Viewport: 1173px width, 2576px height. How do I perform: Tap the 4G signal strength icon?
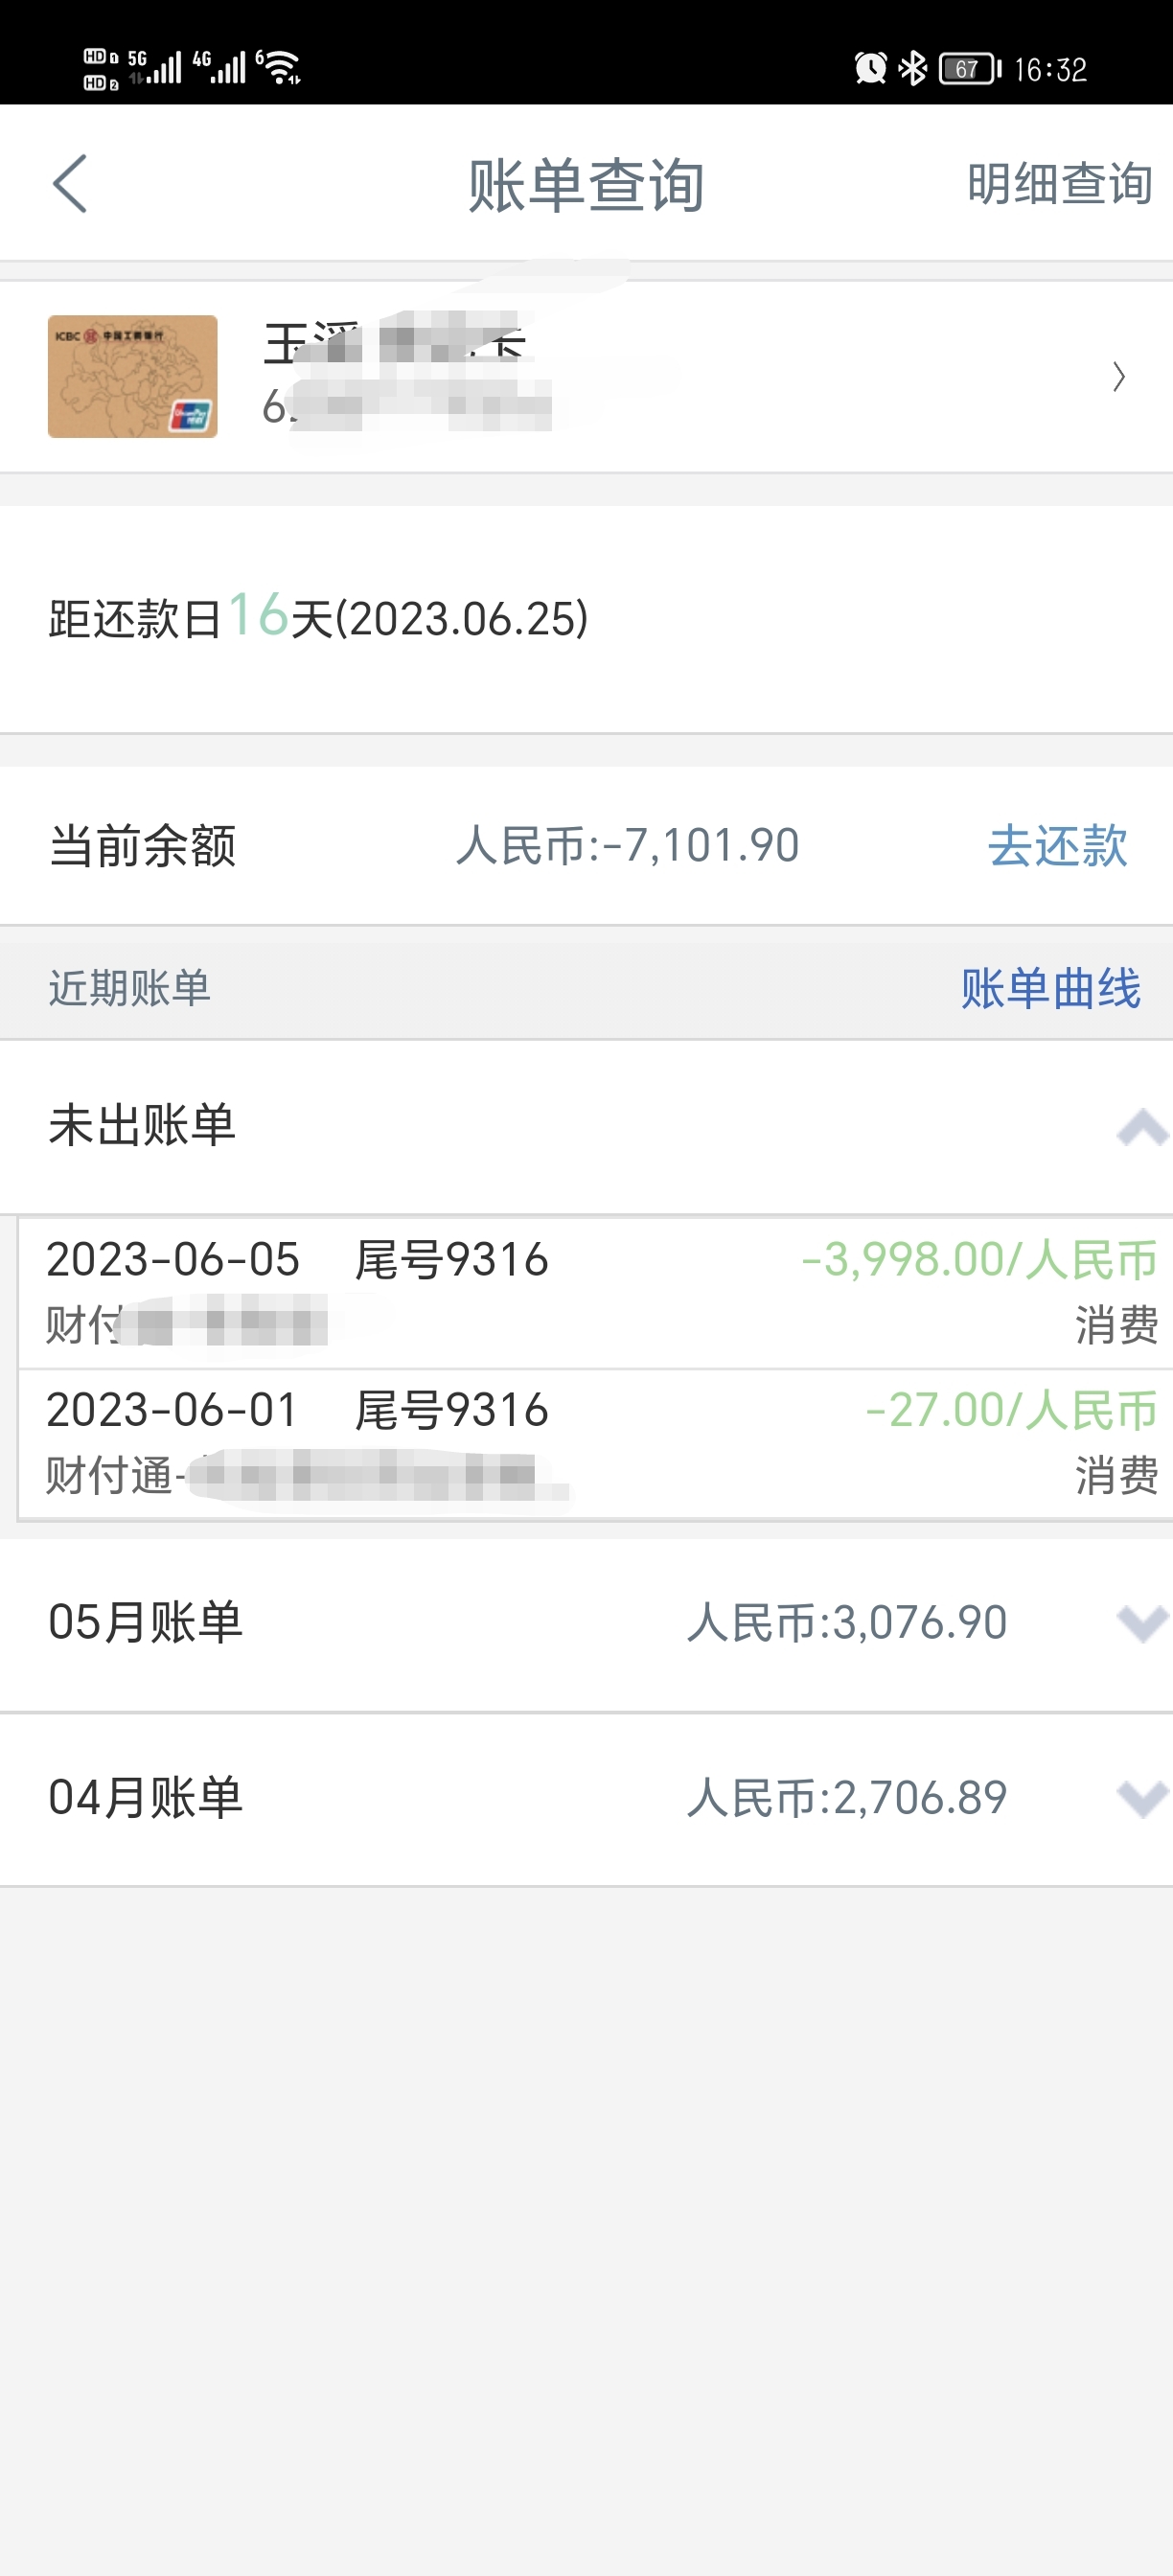(219, 68)
